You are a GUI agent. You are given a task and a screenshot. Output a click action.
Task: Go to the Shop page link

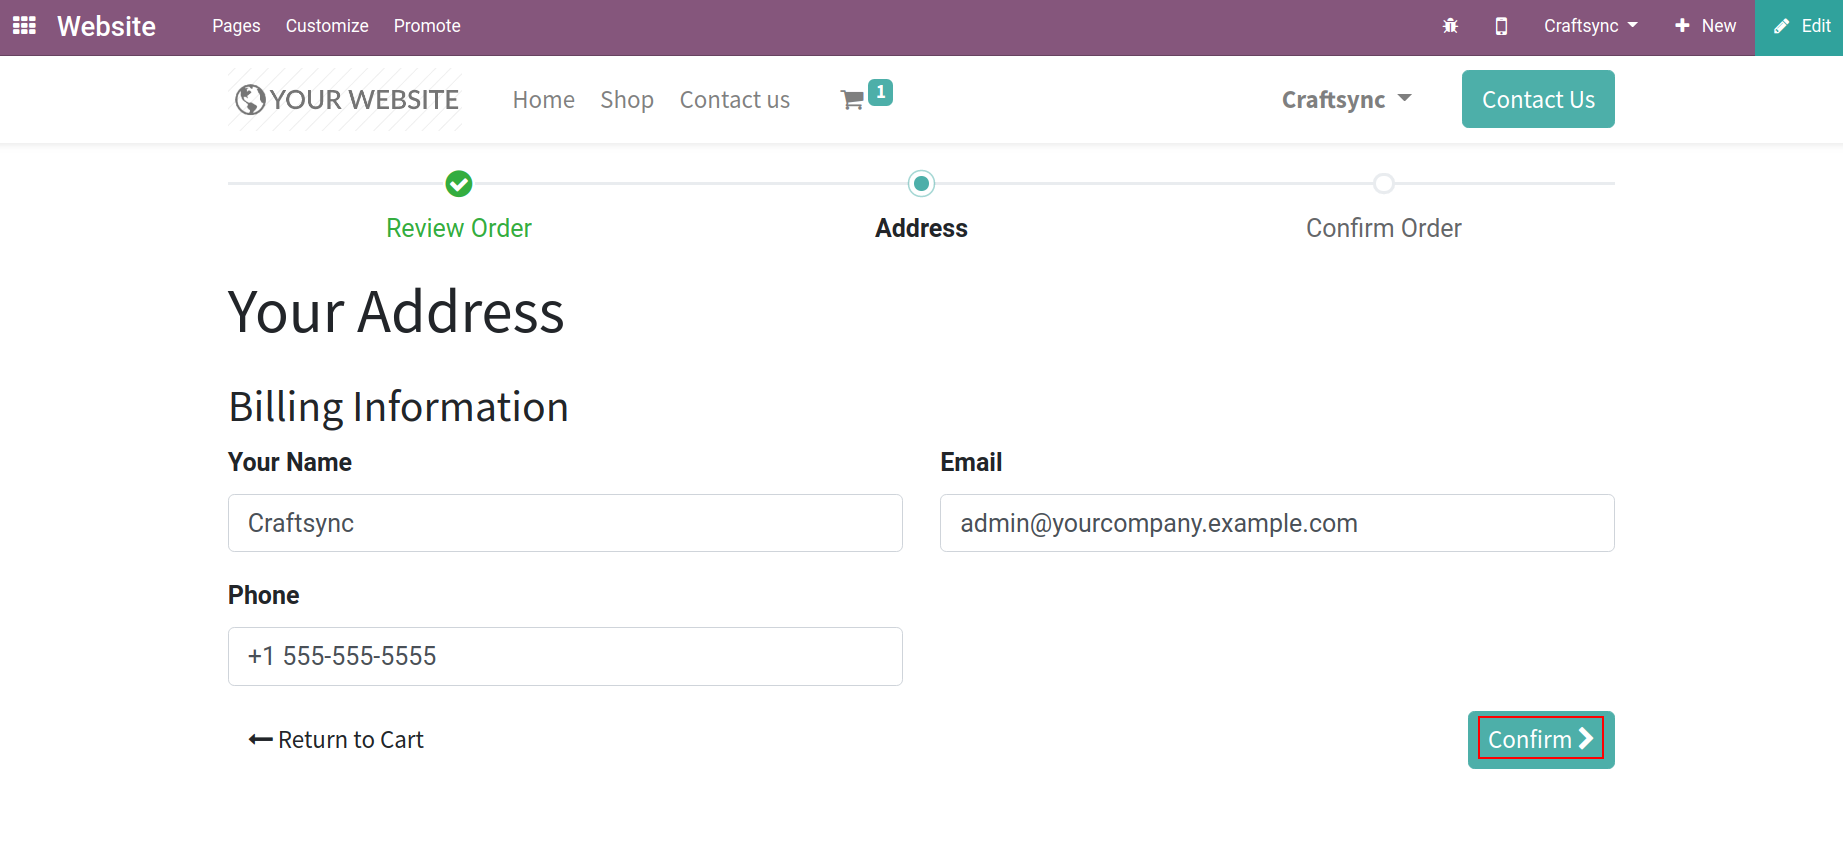(x=627, y=99)
